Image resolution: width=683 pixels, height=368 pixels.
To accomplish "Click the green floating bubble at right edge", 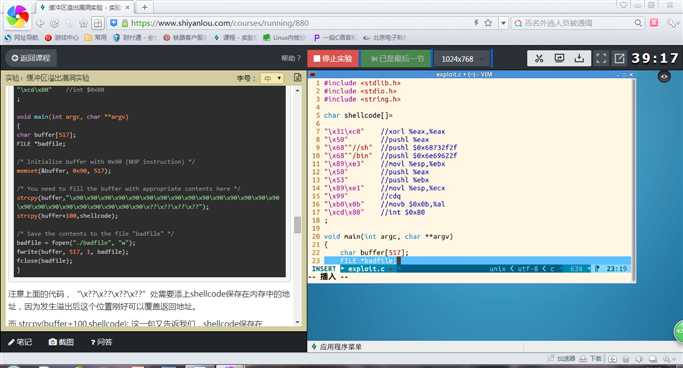I will [678, 331].
